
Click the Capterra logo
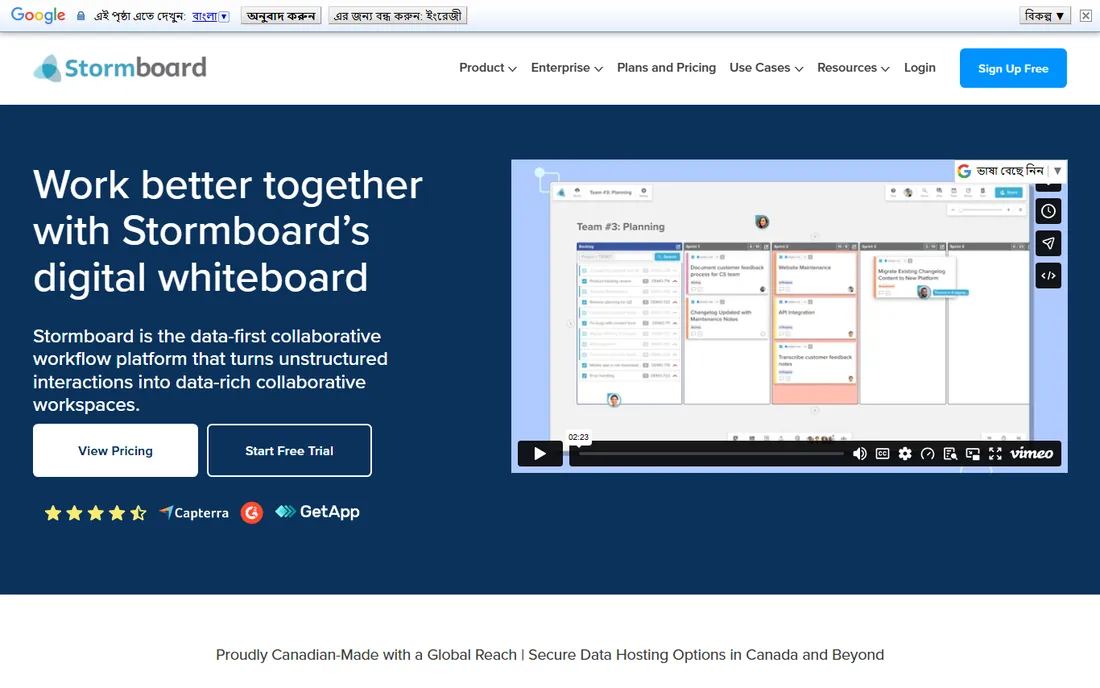[x=194, y=513]
